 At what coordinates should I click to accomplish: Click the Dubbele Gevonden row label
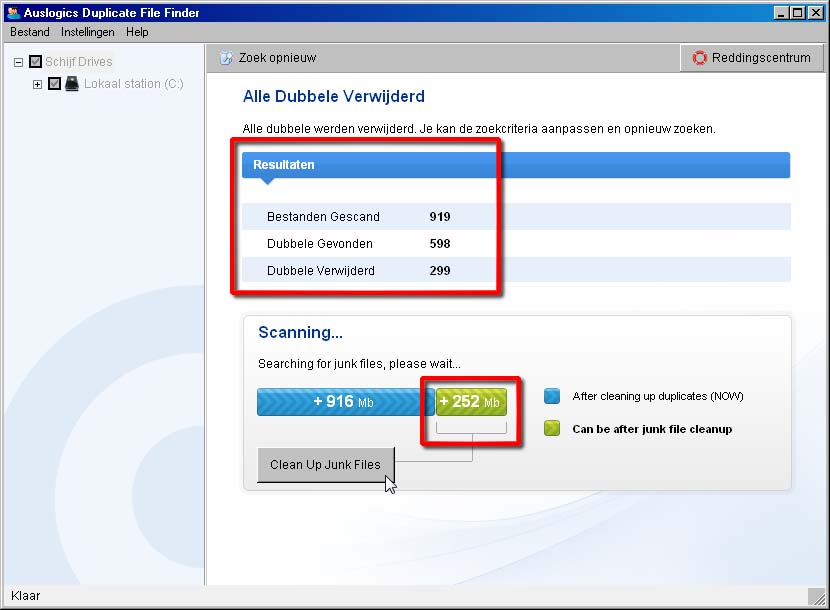pos(320,244)
